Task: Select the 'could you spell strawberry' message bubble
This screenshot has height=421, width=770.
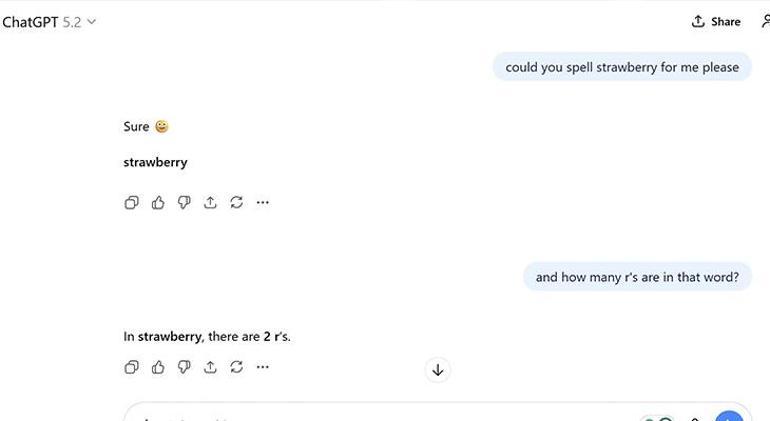Action: [x=621, y=67]
